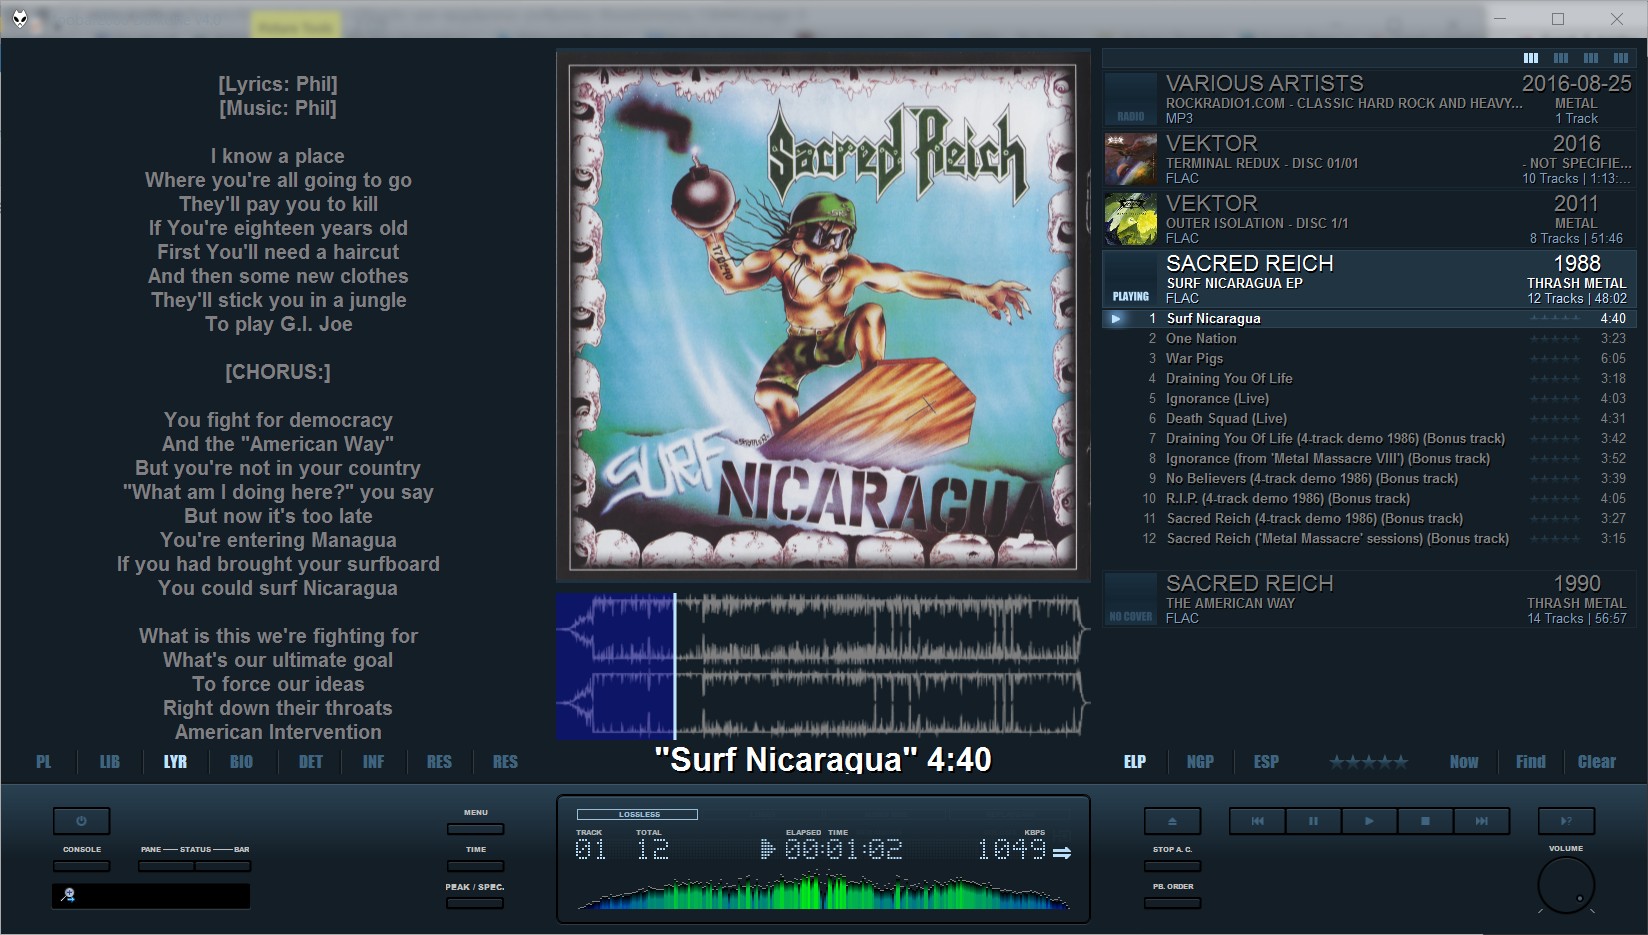
Task: Open the NGP playlist tab
Action: click(x=1200, y=762)
